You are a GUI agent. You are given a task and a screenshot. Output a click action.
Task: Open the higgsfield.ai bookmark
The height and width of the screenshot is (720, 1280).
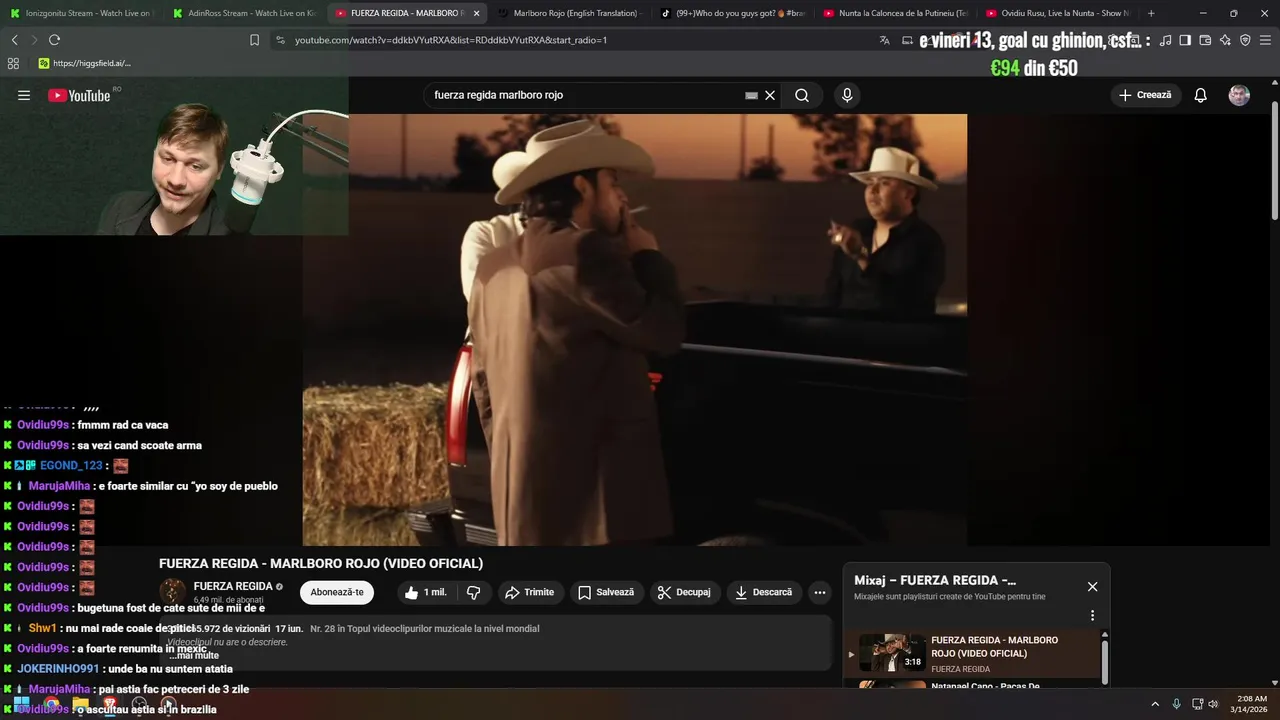pos(84,63)
